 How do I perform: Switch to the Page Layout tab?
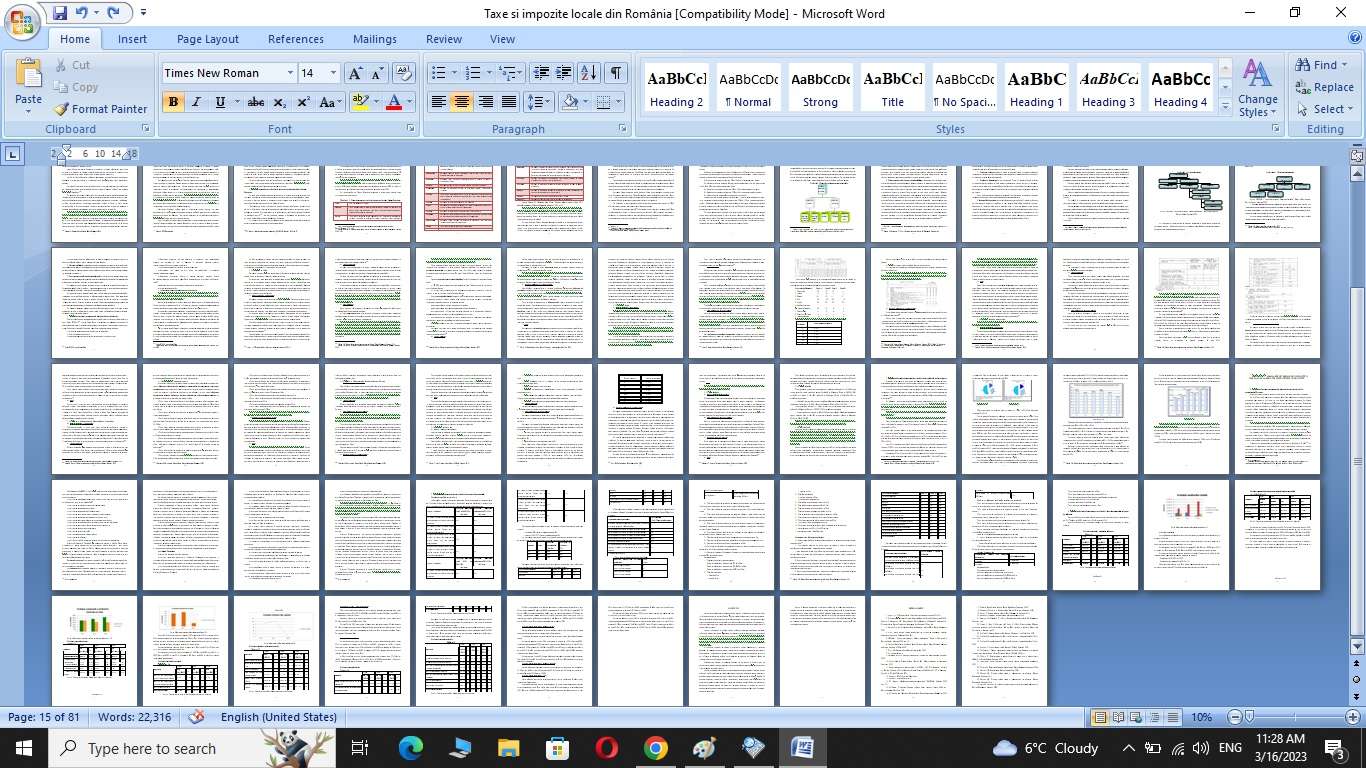(x=208, y=39)
